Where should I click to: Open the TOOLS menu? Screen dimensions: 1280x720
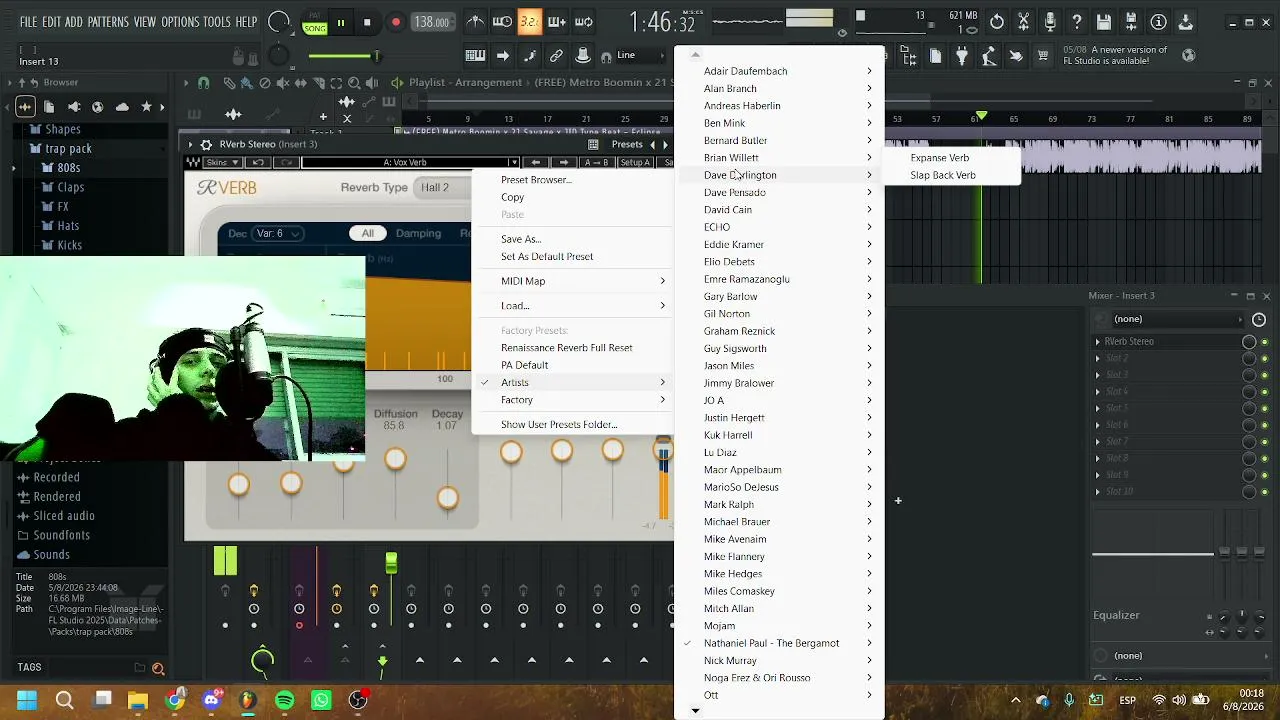tap(217, 22)
